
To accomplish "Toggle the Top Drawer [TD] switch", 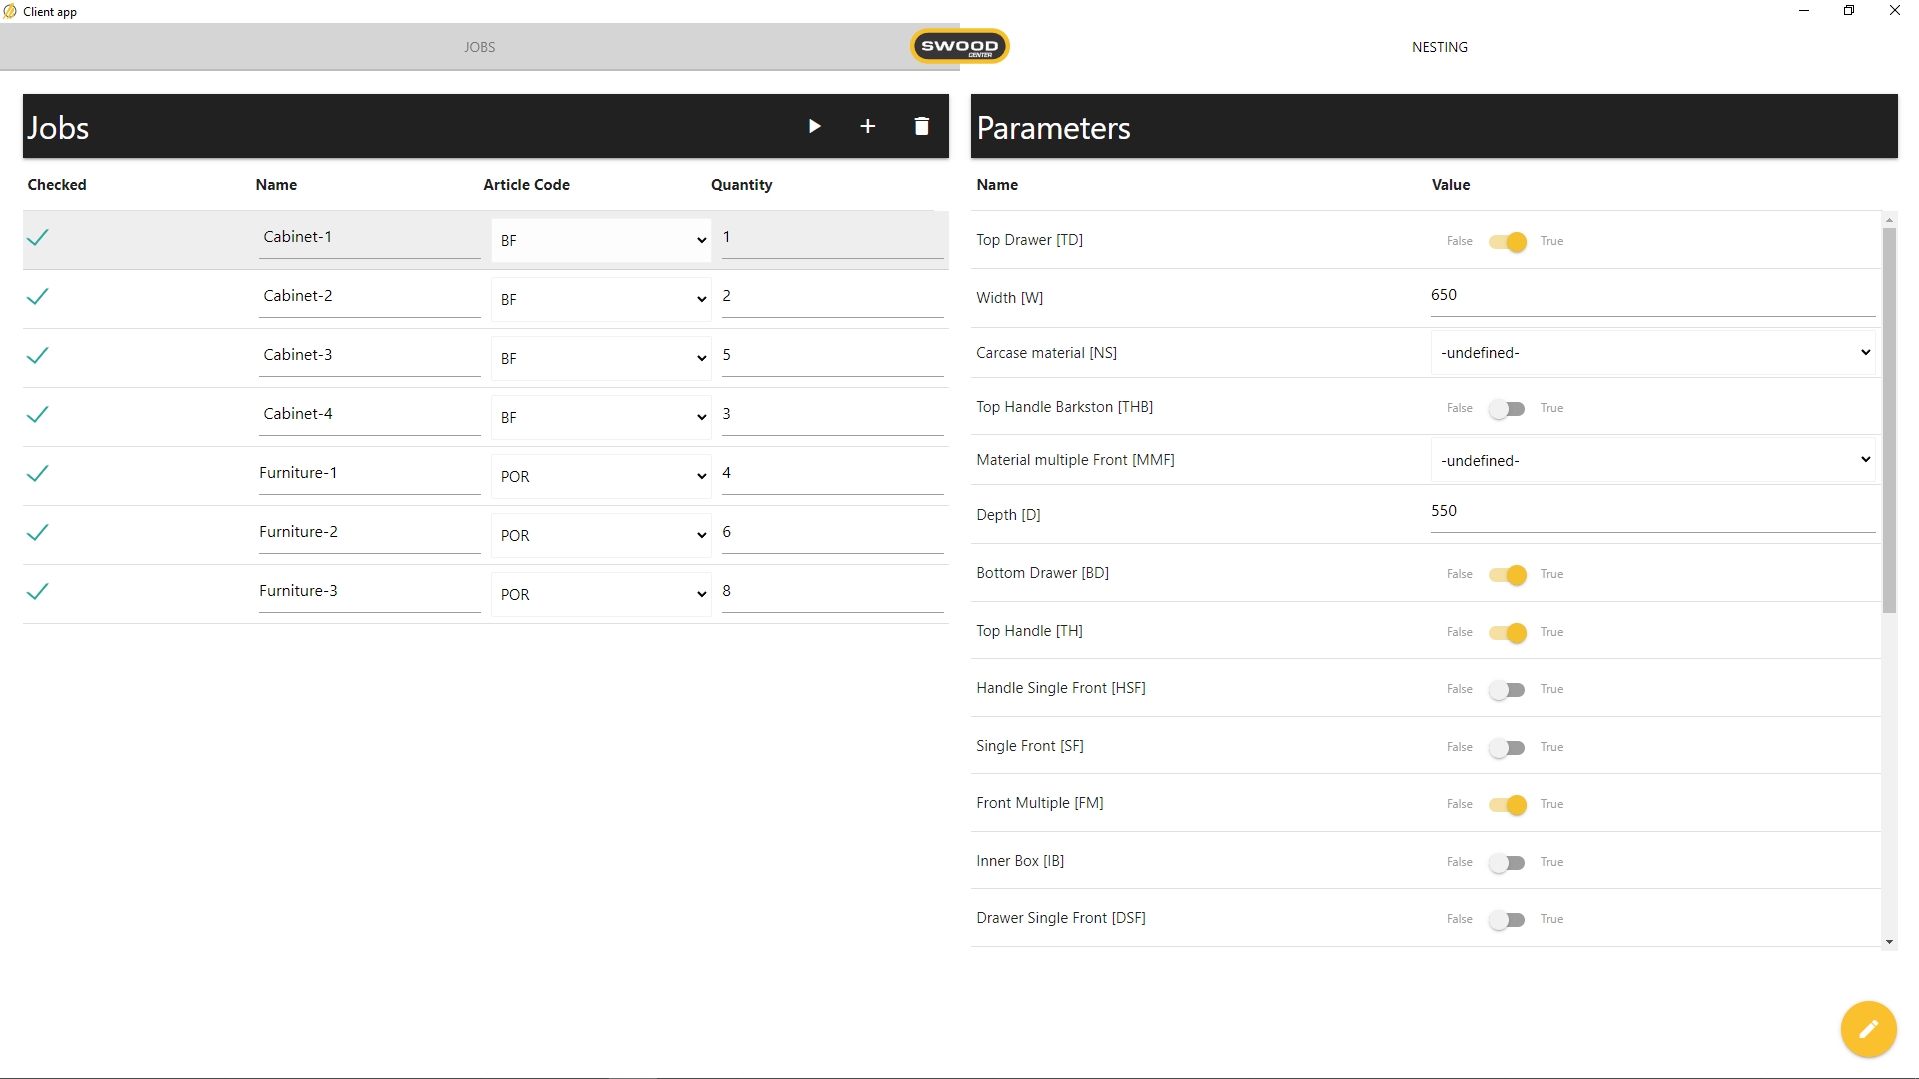I will point(1507,242).
